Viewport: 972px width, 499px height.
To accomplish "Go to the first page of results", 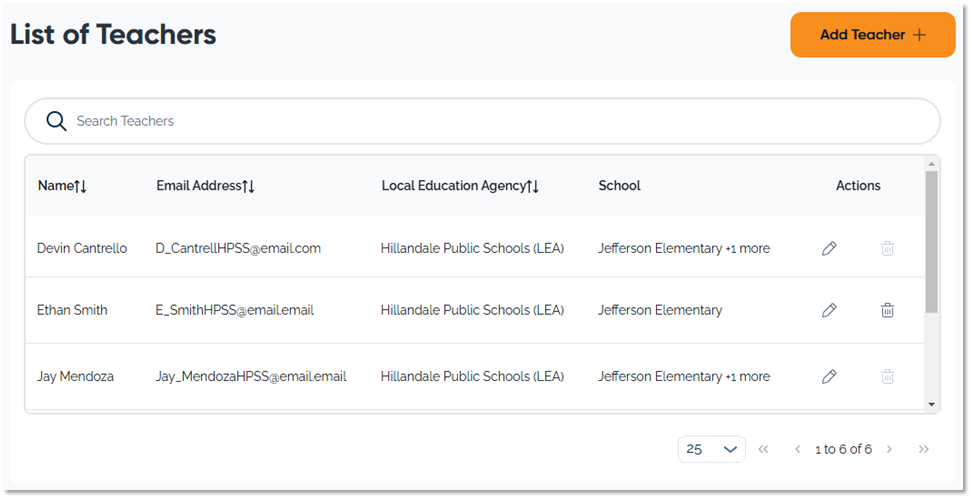I will [x=763, y=449].
